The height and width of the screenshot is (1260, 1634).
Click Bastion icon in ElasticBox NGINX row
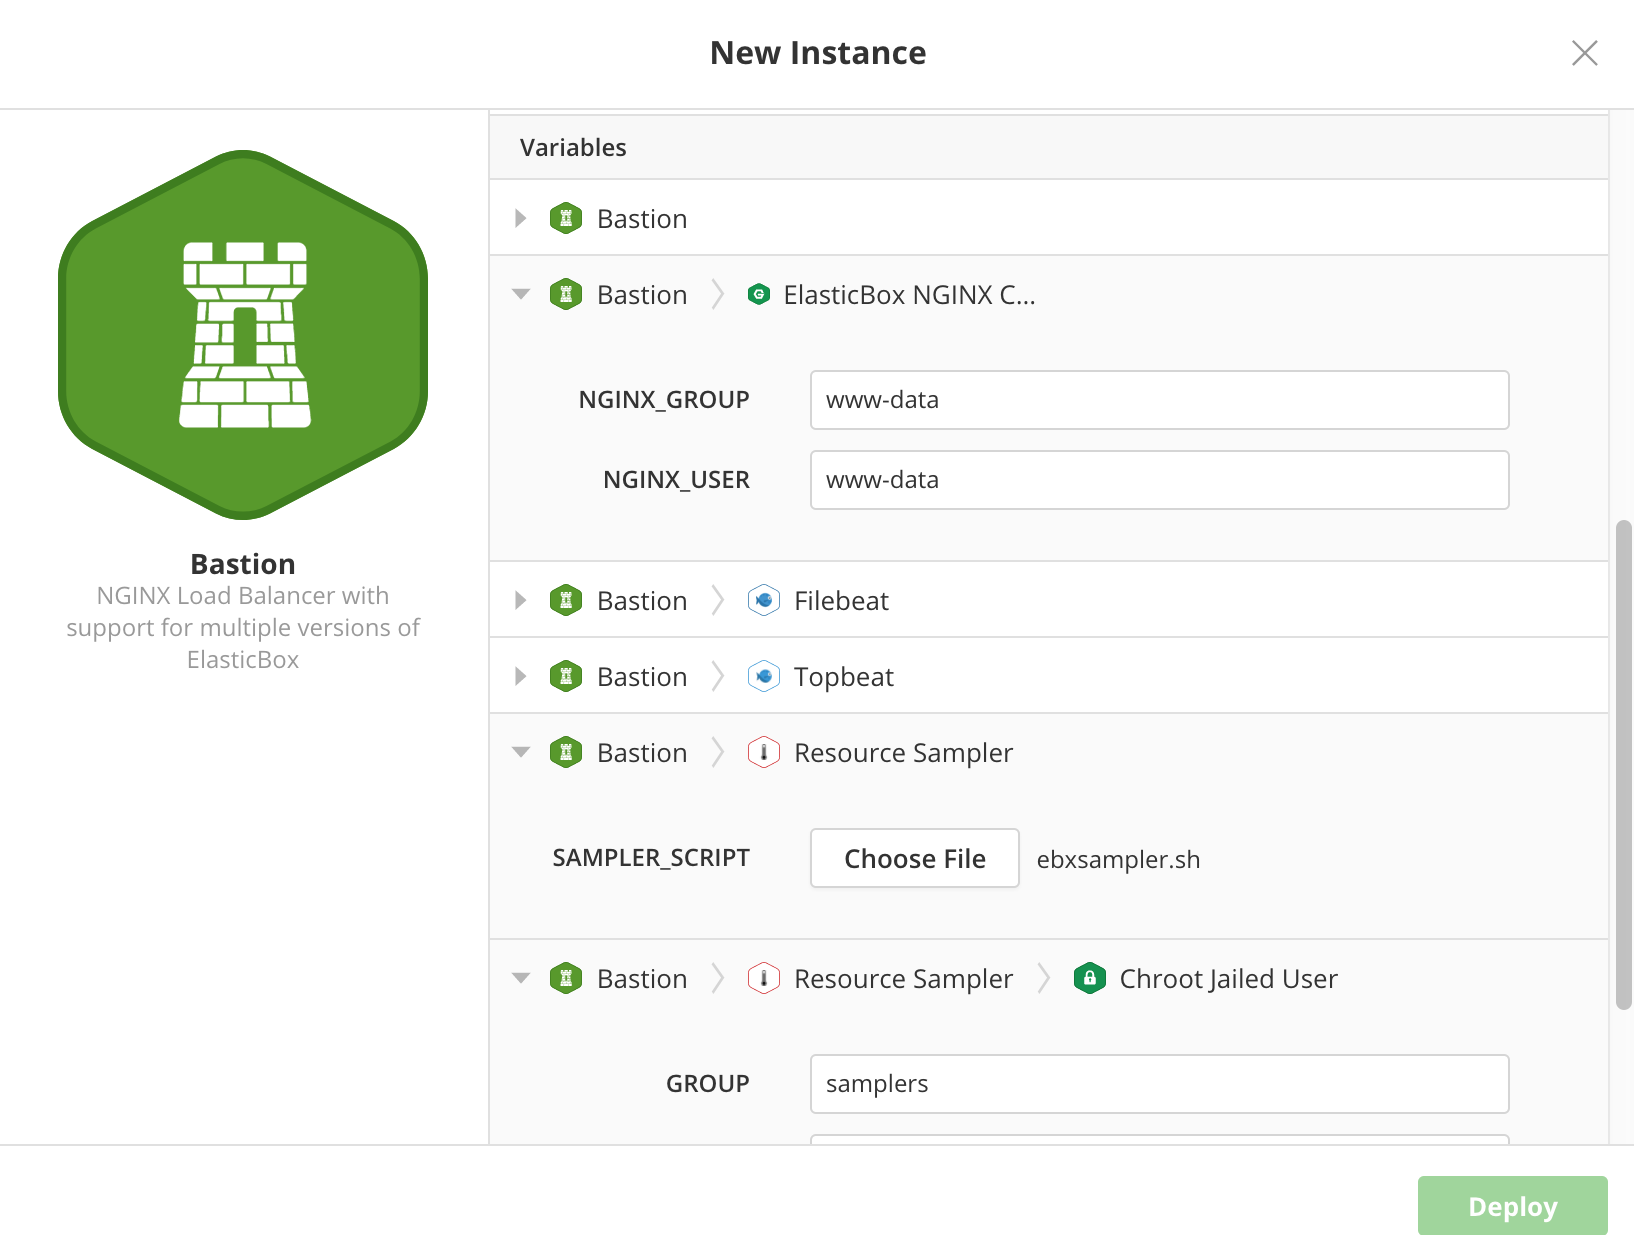pos(566,294)
